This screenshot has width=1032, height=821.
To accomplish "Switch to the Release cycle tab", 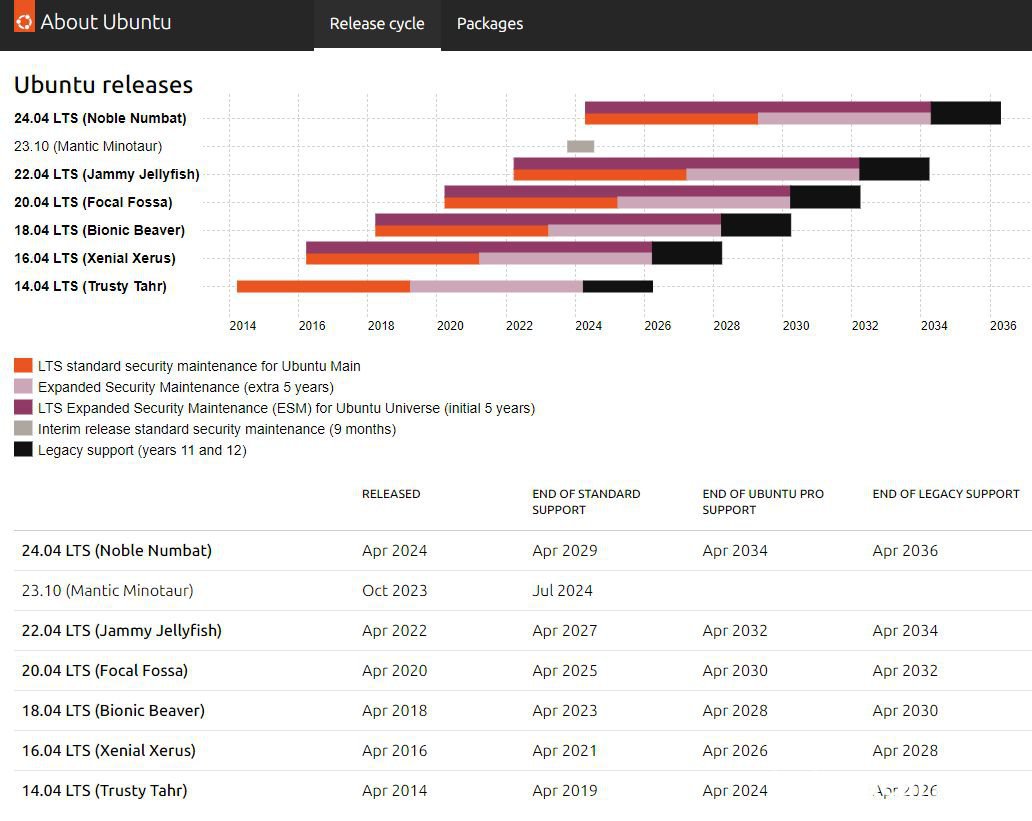I will click(x=377, y=24).
